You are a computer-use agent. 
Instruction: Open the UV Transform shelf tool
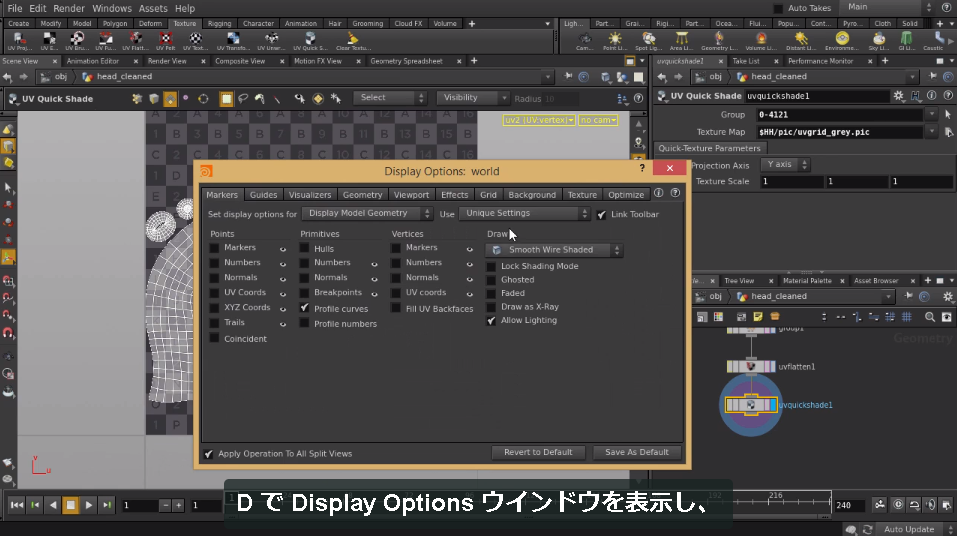233,42
